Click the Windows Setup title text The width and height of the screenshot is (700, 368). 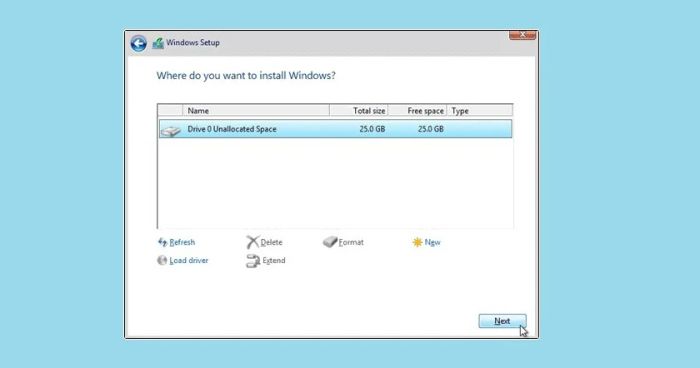click(x=193, y=42)
